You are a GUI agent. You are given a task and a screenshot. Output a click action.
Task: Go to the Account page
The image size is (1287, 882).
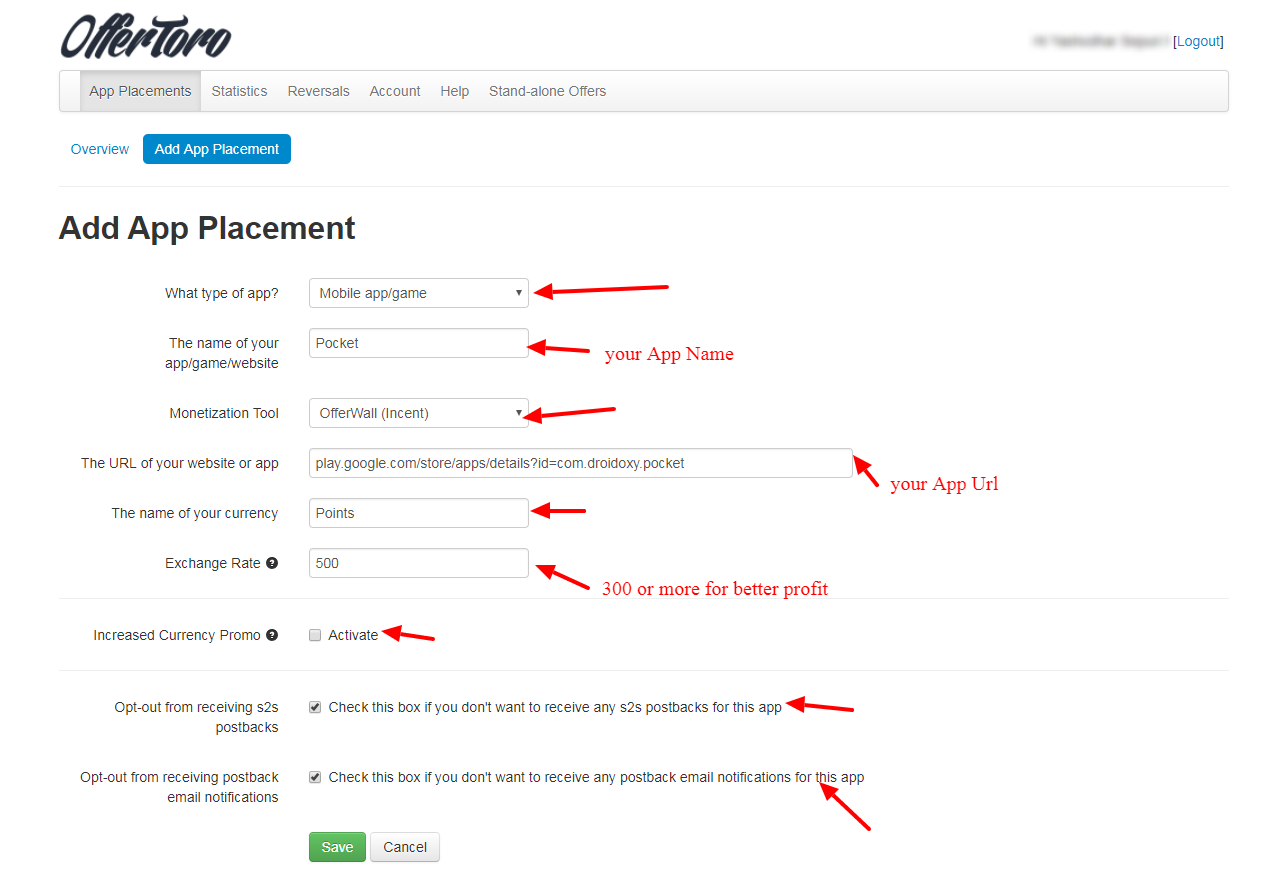tap(394, 91)
